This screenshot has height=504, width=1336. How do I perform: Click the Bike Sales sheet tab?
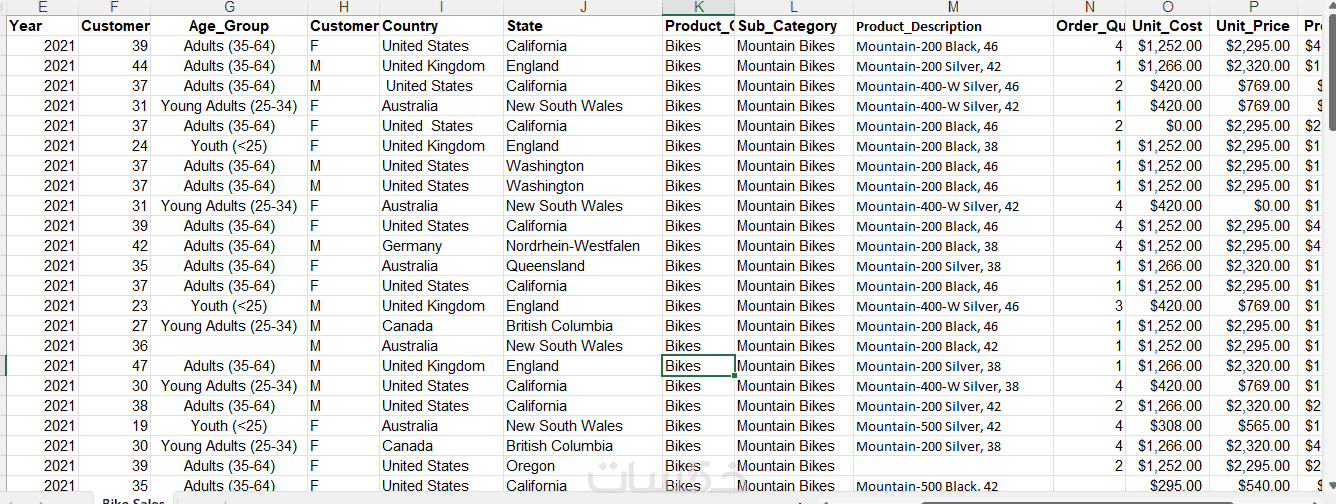coord(135,498)
